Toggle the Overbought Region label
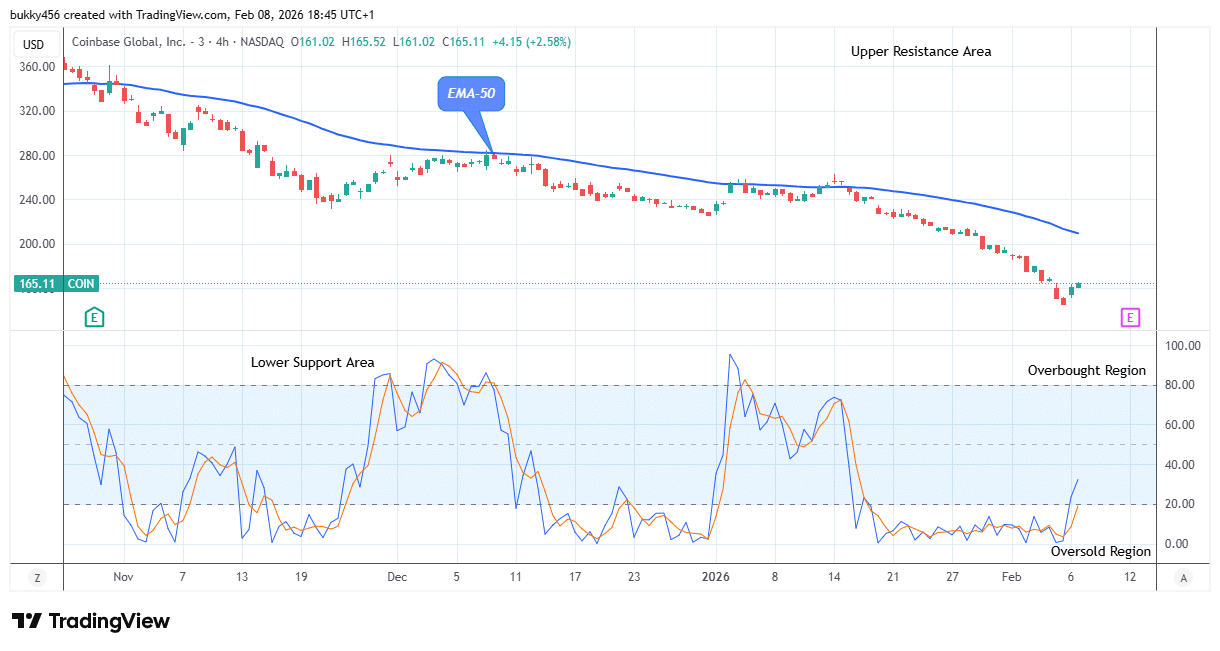 tap(1087, 370)
